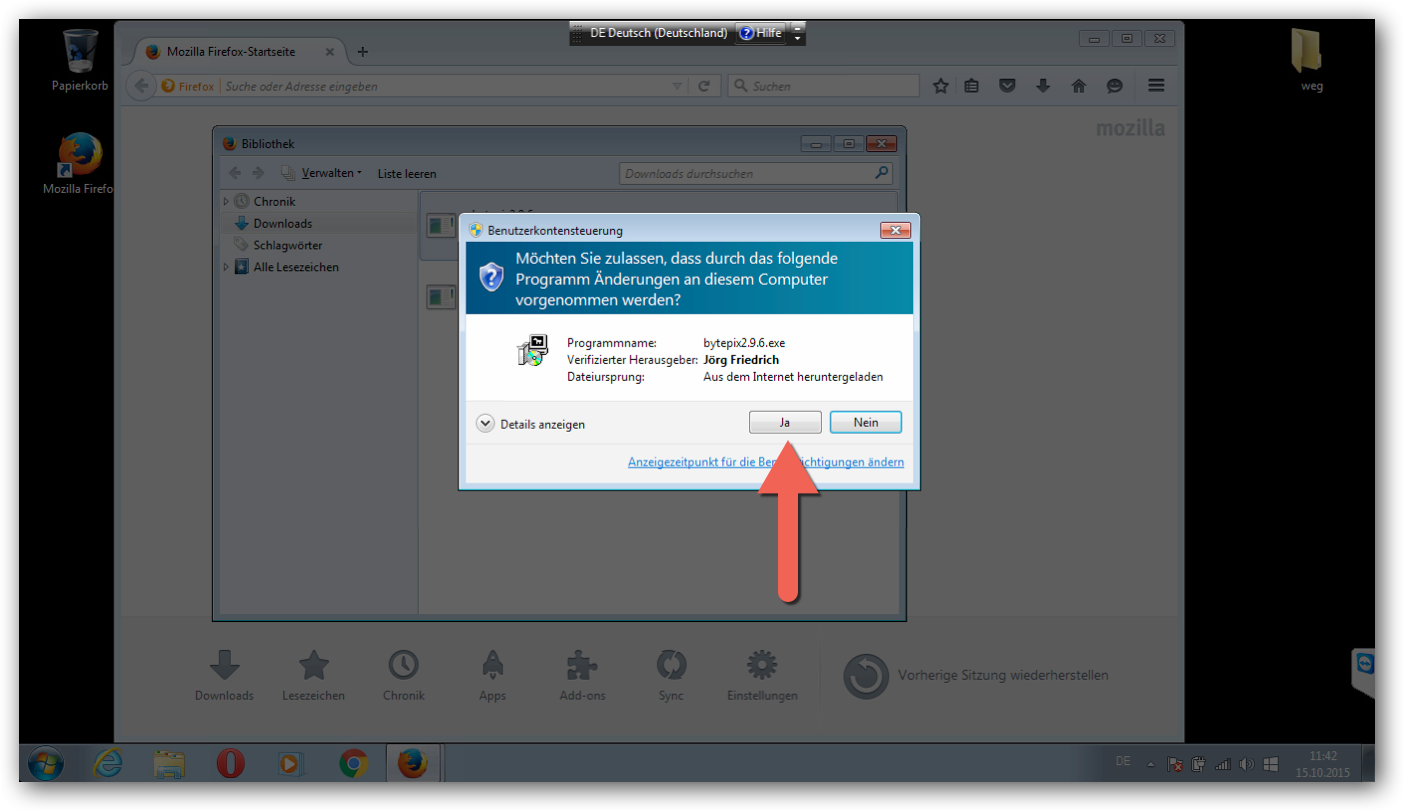This screenshot has width=1404, height=811.
Task: Open the address bar history dropdown arrow
Action: pos(677,86)
